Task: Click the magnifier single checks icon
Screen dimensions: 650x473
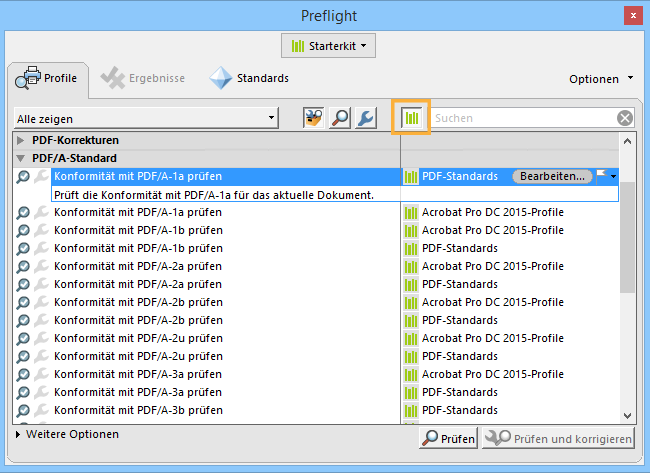Action: point(341,118)
